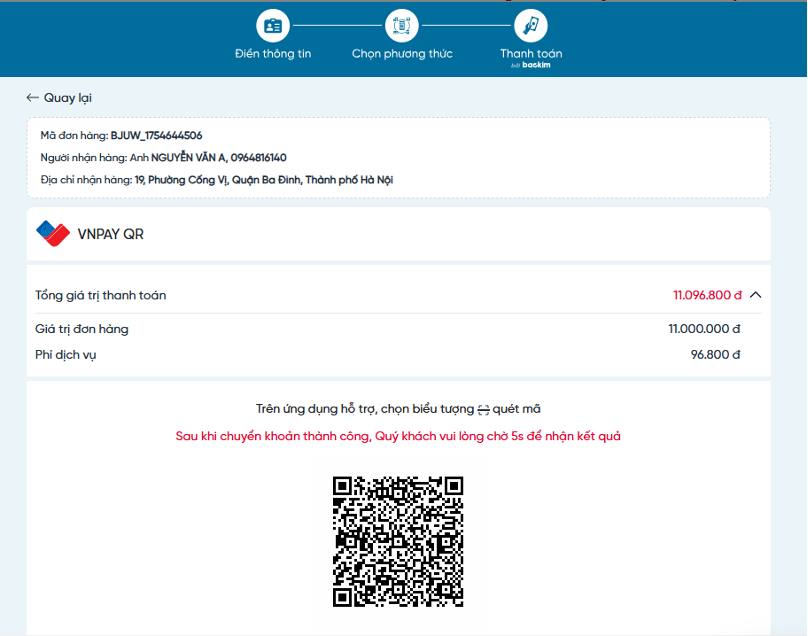
Task: Click the recipient name NGUYỄN VĂN A
Action: point(188,158)
